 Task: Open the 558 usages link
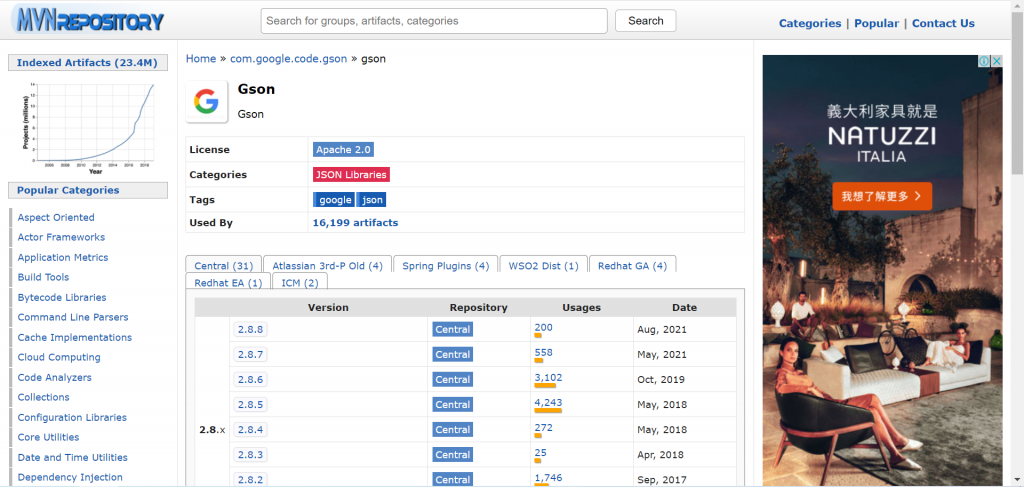[543, 353]
